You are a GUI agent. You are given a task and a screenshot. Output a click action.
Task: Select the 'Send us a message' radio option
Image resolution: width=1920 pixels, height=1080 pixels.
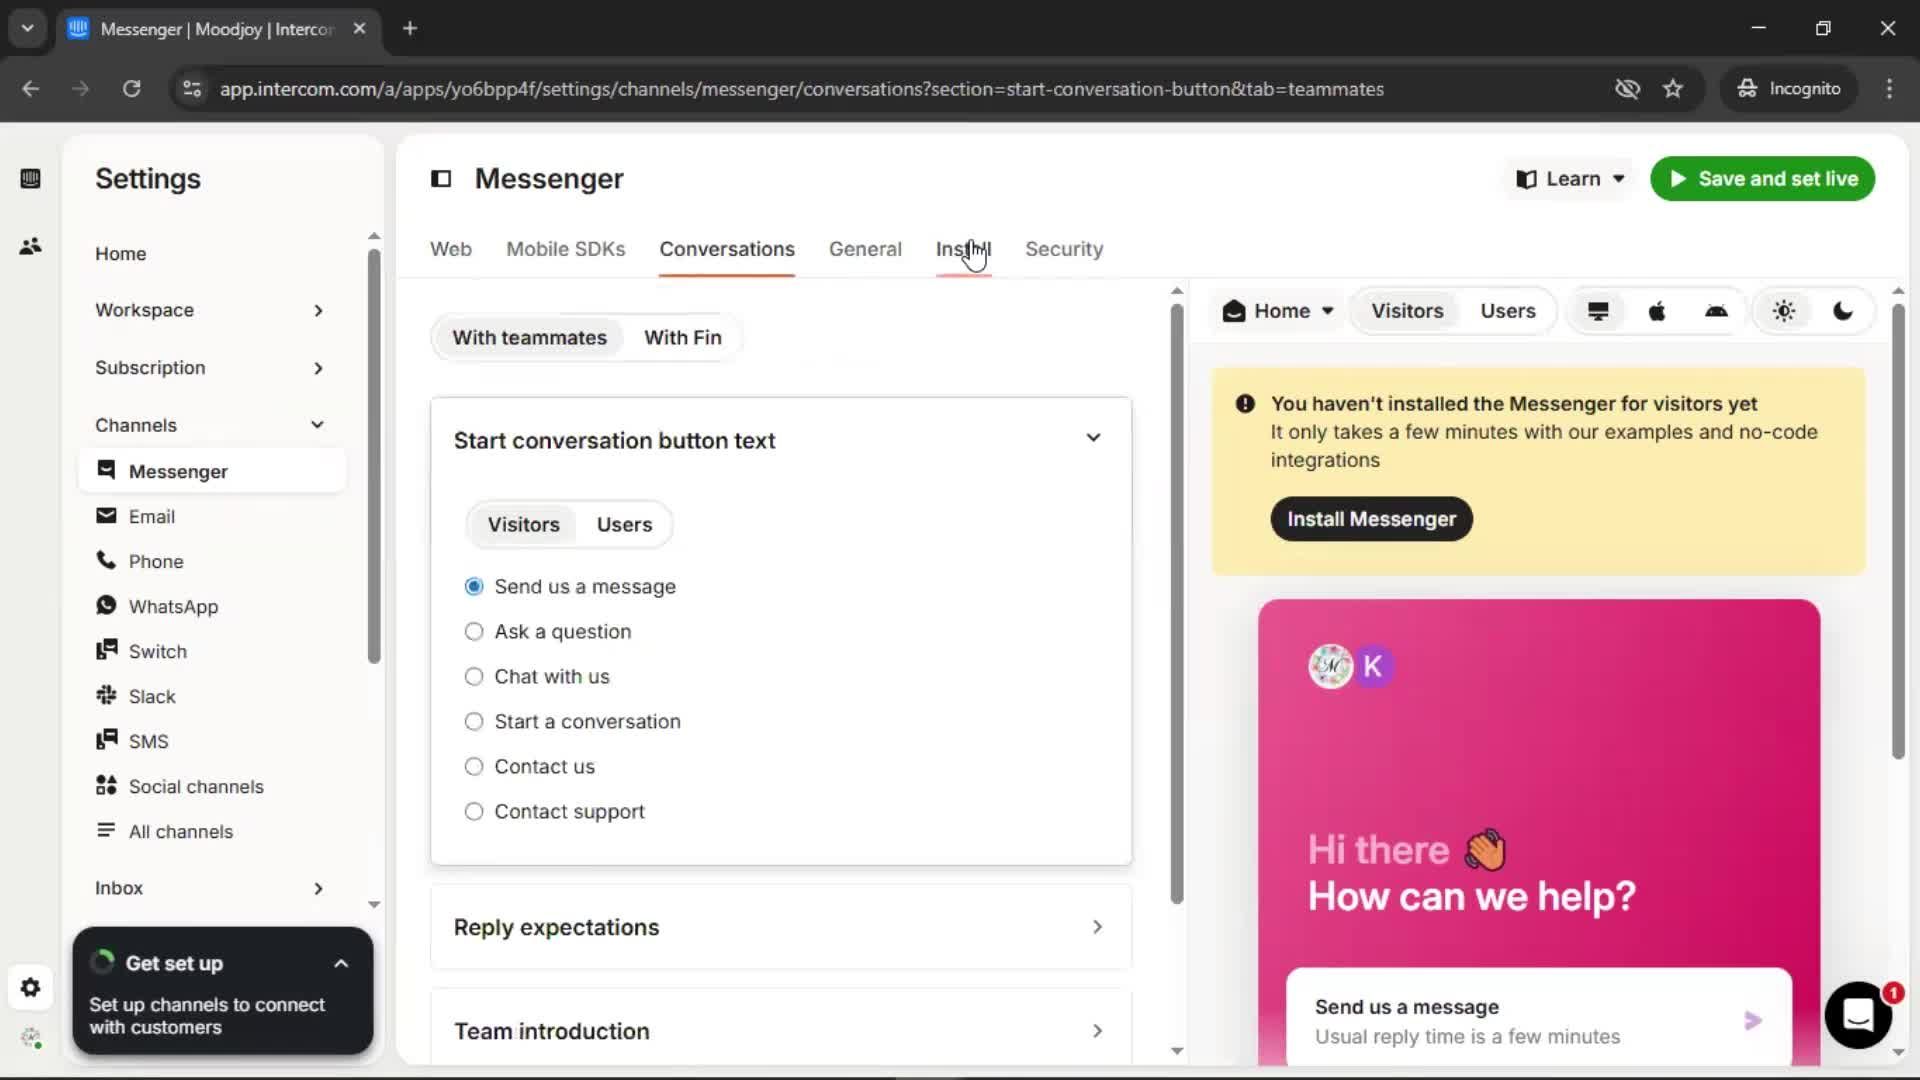474,587
